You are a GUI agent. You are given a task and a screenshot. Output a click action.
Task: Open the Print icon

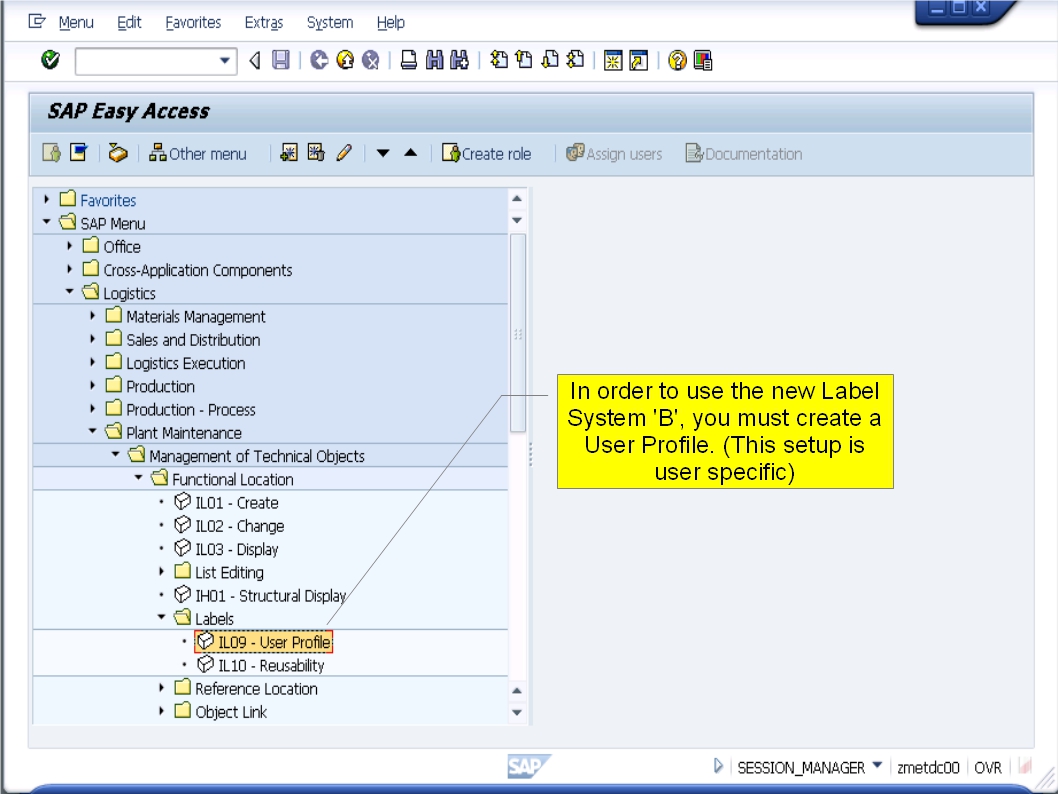click(408, 61)
